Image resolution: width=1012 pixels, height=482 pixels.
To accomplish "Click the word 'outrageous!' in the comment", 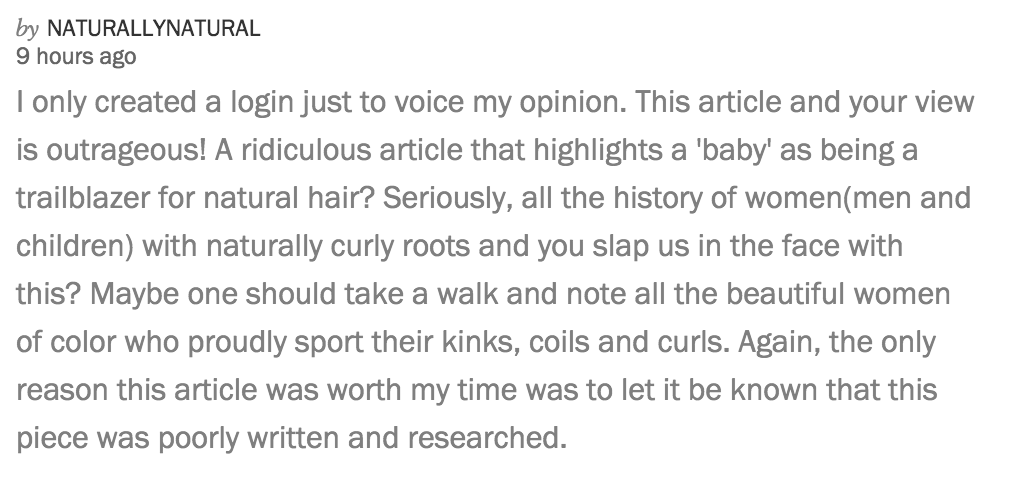I will click(124, 151).
